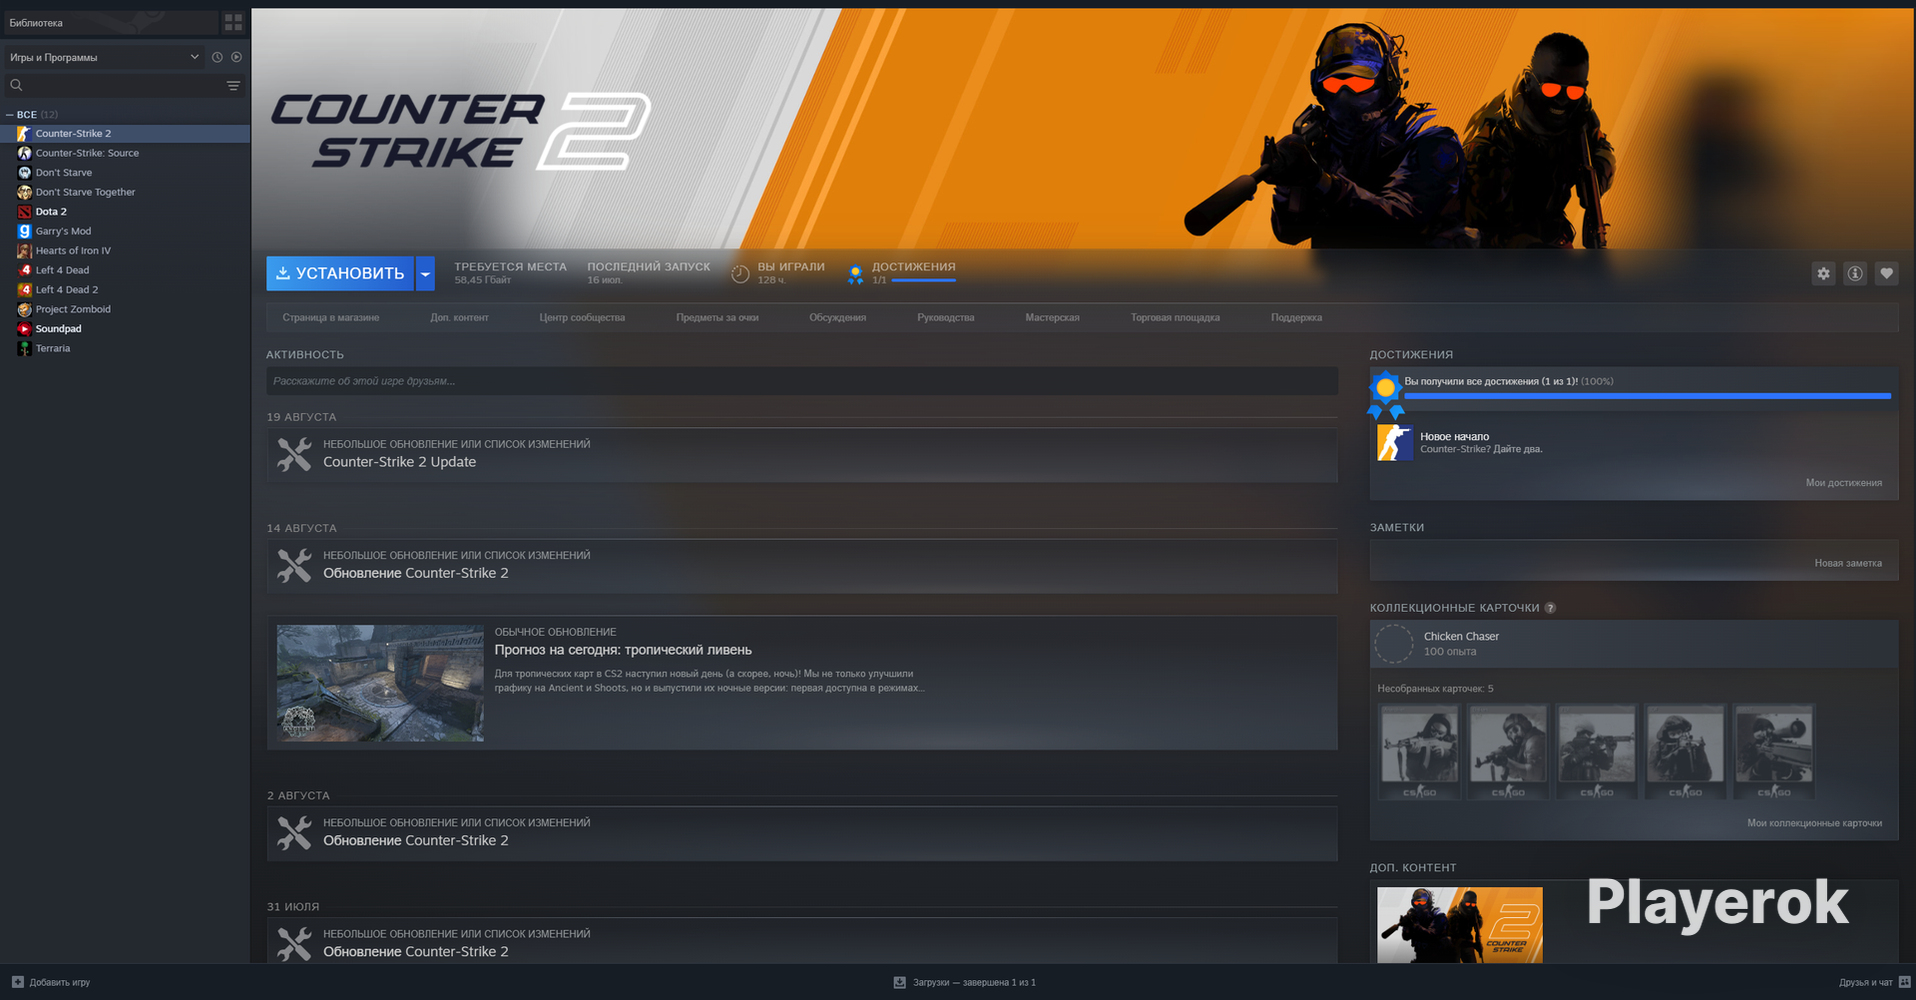1916x1000 pixels.
Task: Click the header achievements 1/1 progress bar
Action: [x=923, y=280]
